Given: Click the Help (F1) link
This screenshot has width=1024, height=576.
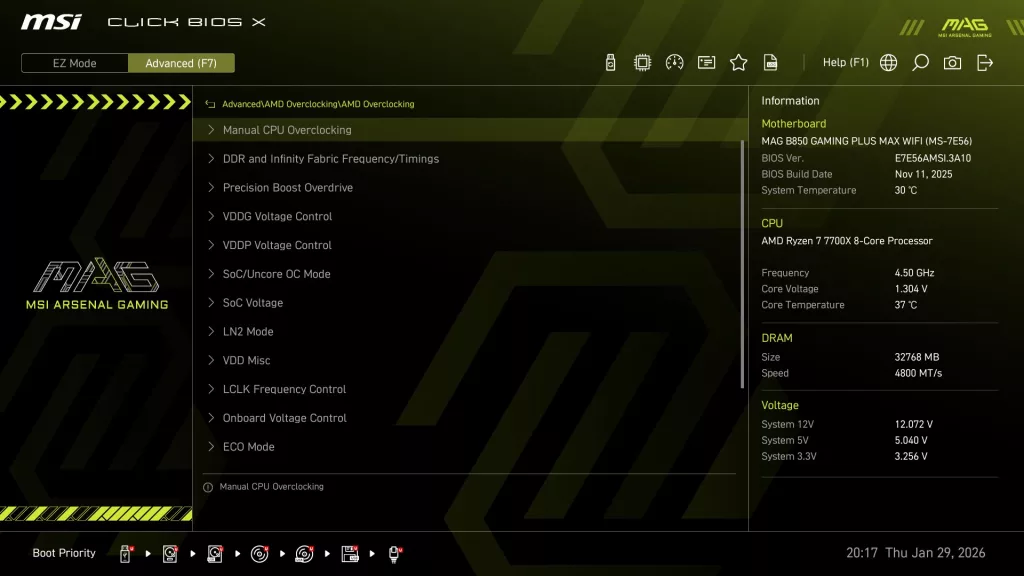Looking at the screenshot, I should coord(845,62).
